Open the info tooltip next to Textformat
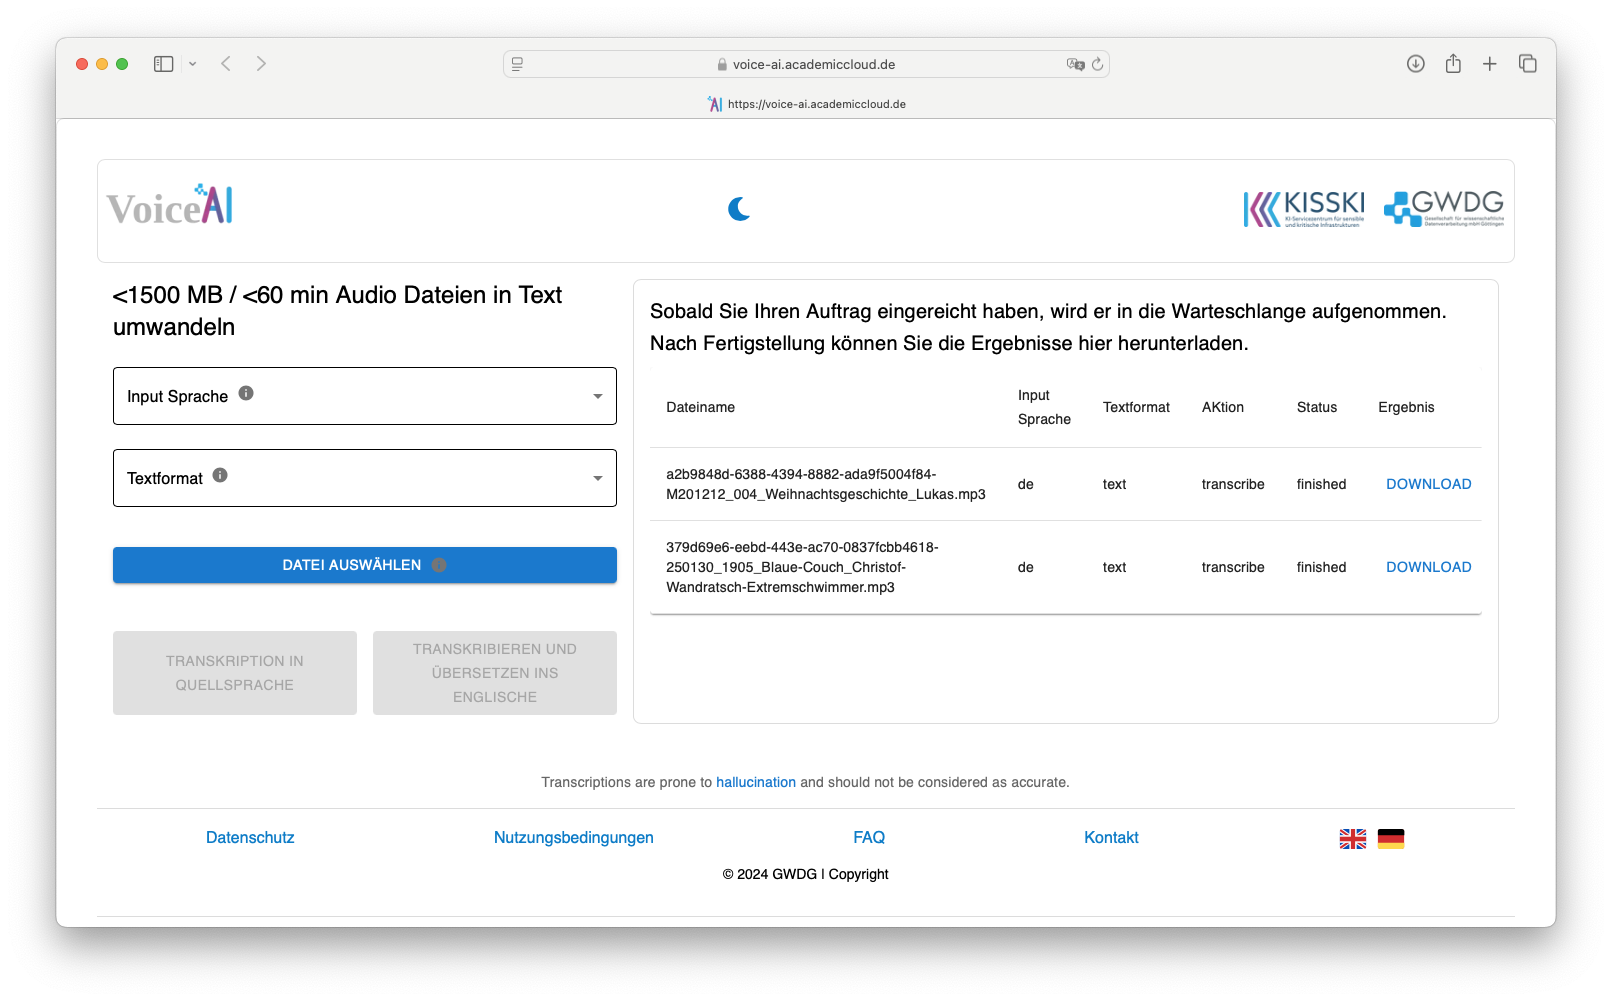 tap(219, 475)
